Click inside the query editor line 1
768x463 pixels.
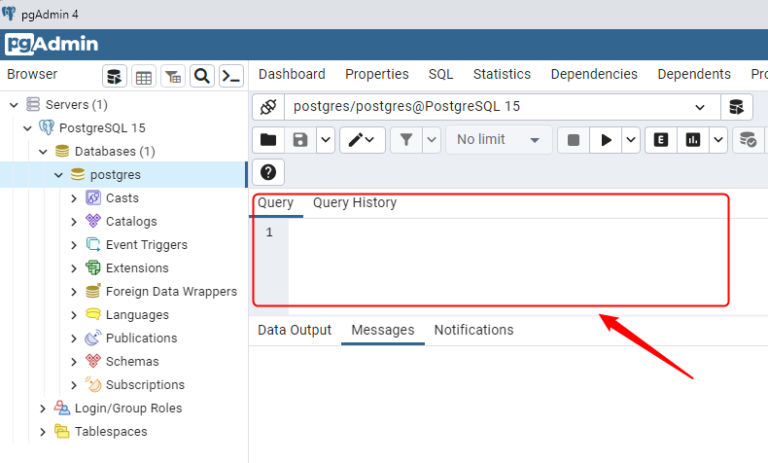tap(500, 233)
